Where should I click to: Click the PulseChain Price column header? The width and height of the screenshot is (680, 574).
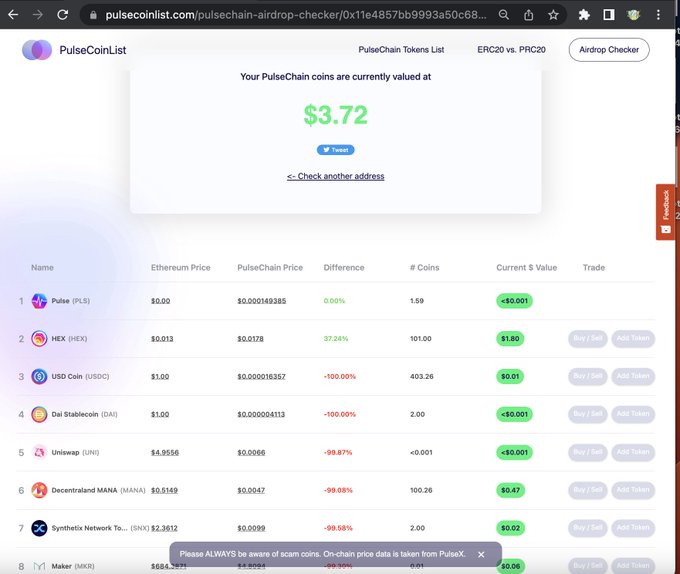tap(270, 267)
